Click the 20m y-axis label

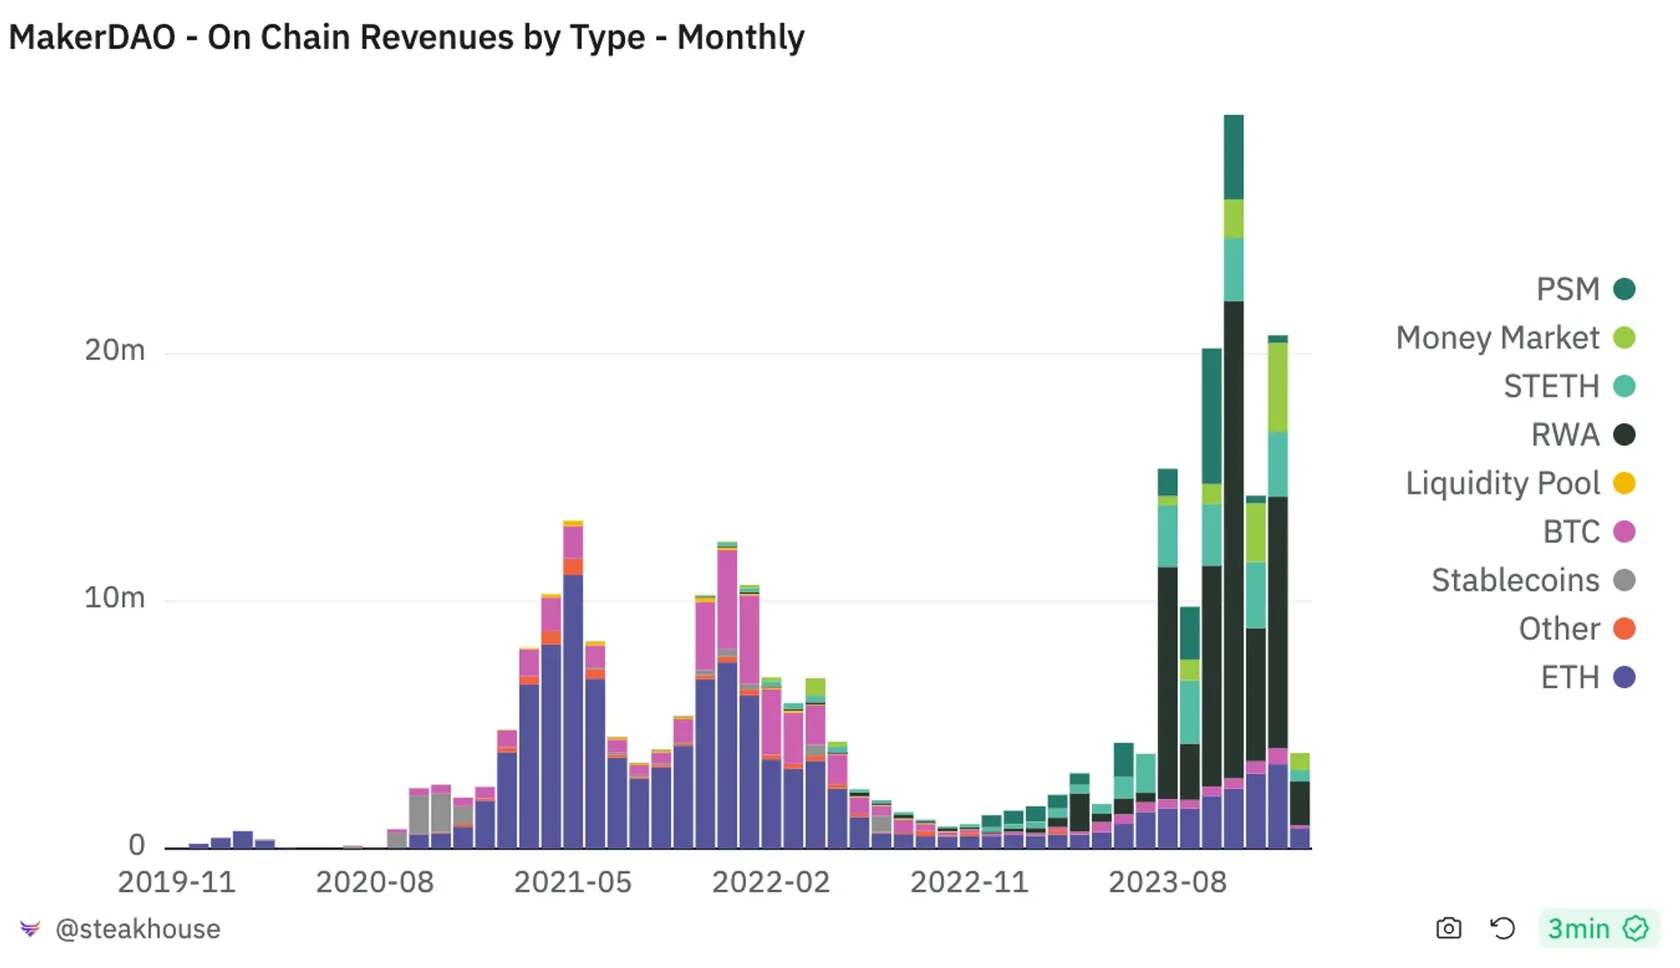[x=115, y=350]
